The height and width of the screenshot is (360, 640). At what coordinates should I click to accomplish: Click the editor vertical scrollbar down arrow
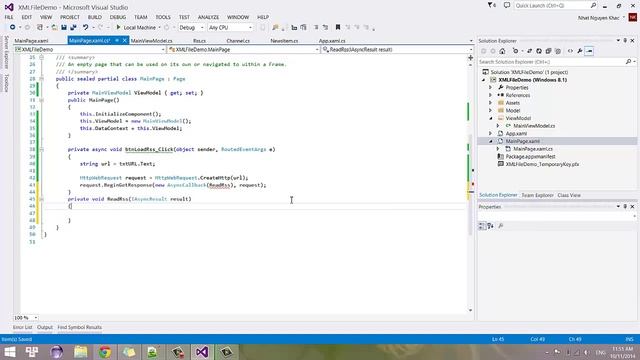click(x=471, y=310)
